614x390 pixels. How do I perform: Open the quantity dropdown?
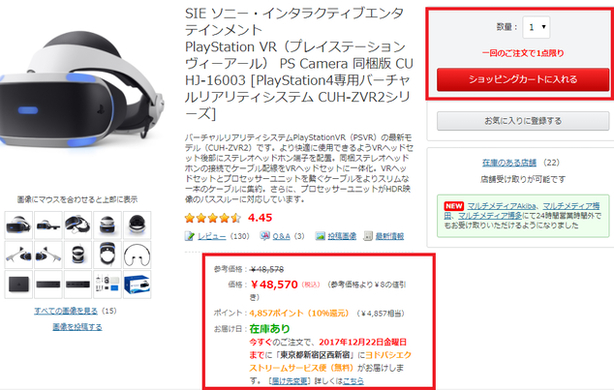coord(536,27)
